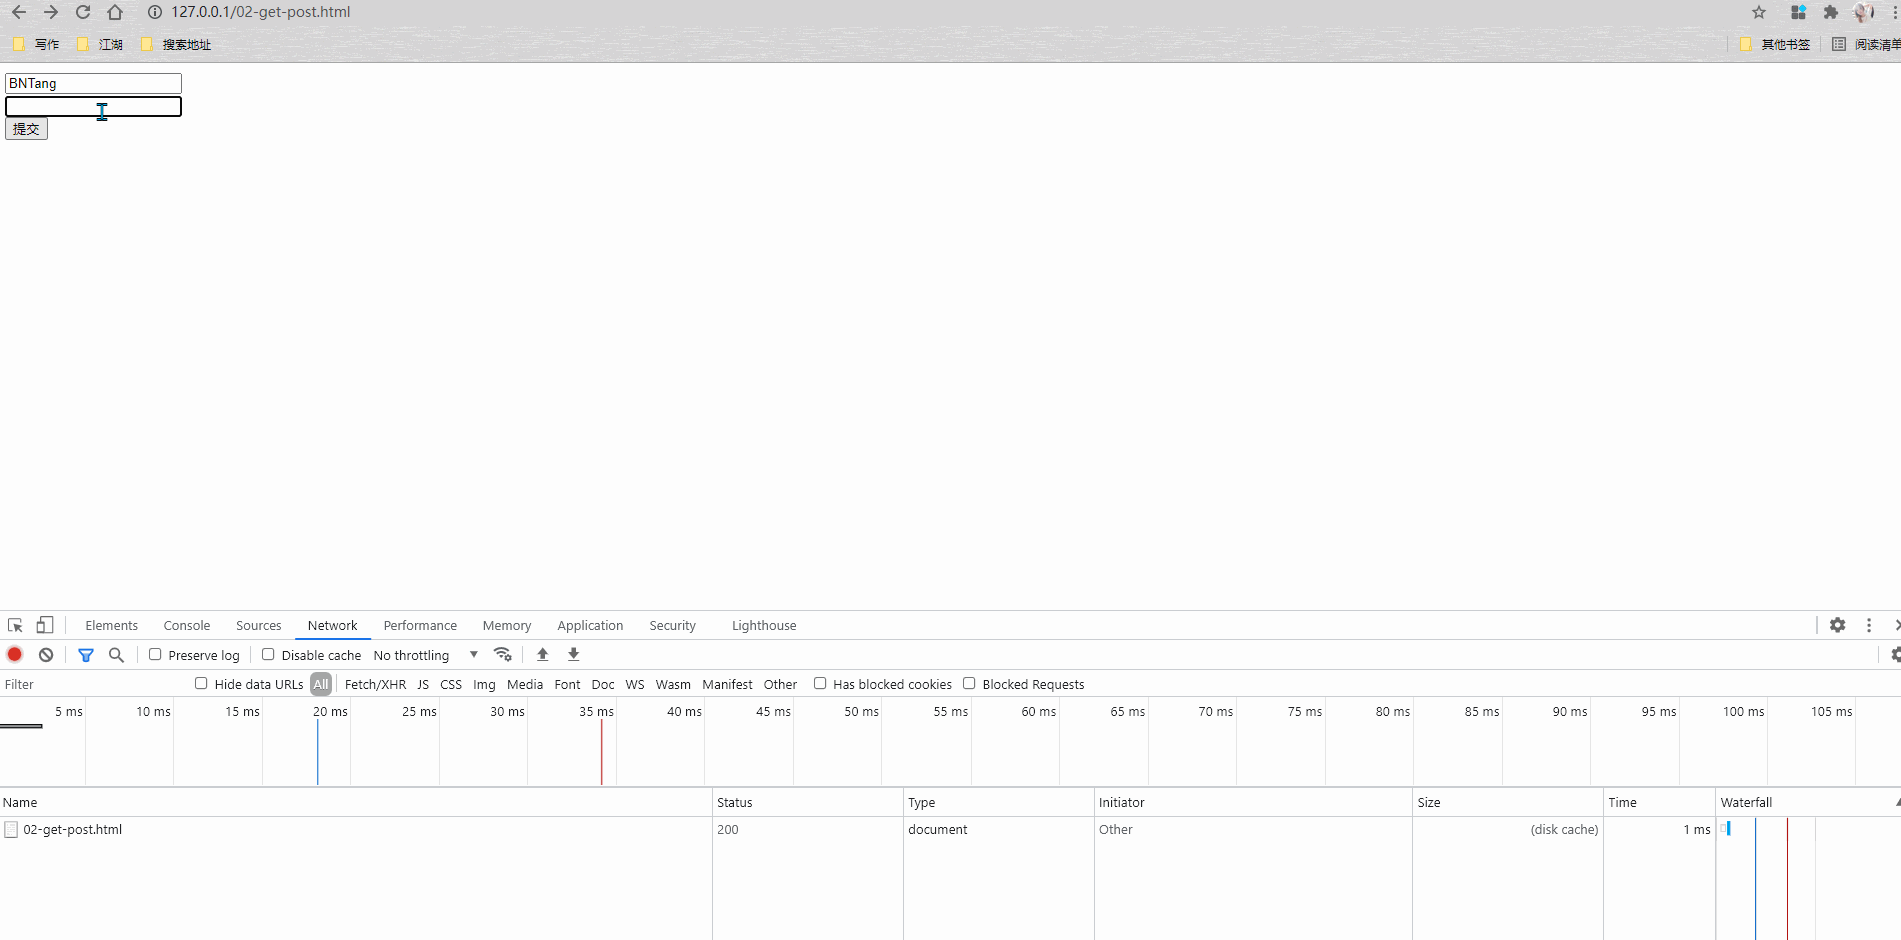This screenshot has height=940, width=1901.
Task: Filter requests by Img
Action: click(x=484, y=684)
